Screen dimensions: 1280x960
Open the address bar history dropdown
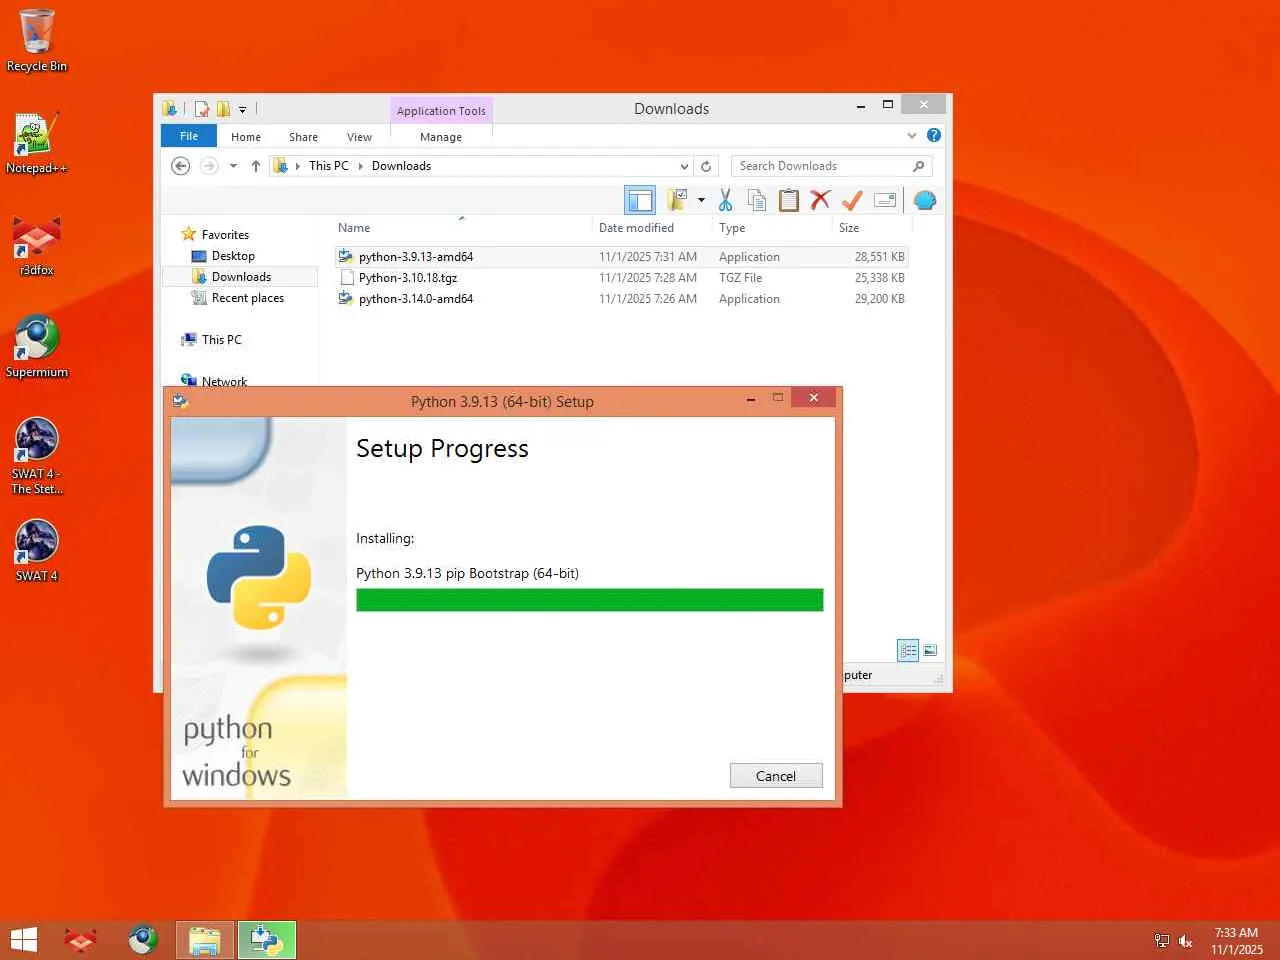click(x=684, y=166)
